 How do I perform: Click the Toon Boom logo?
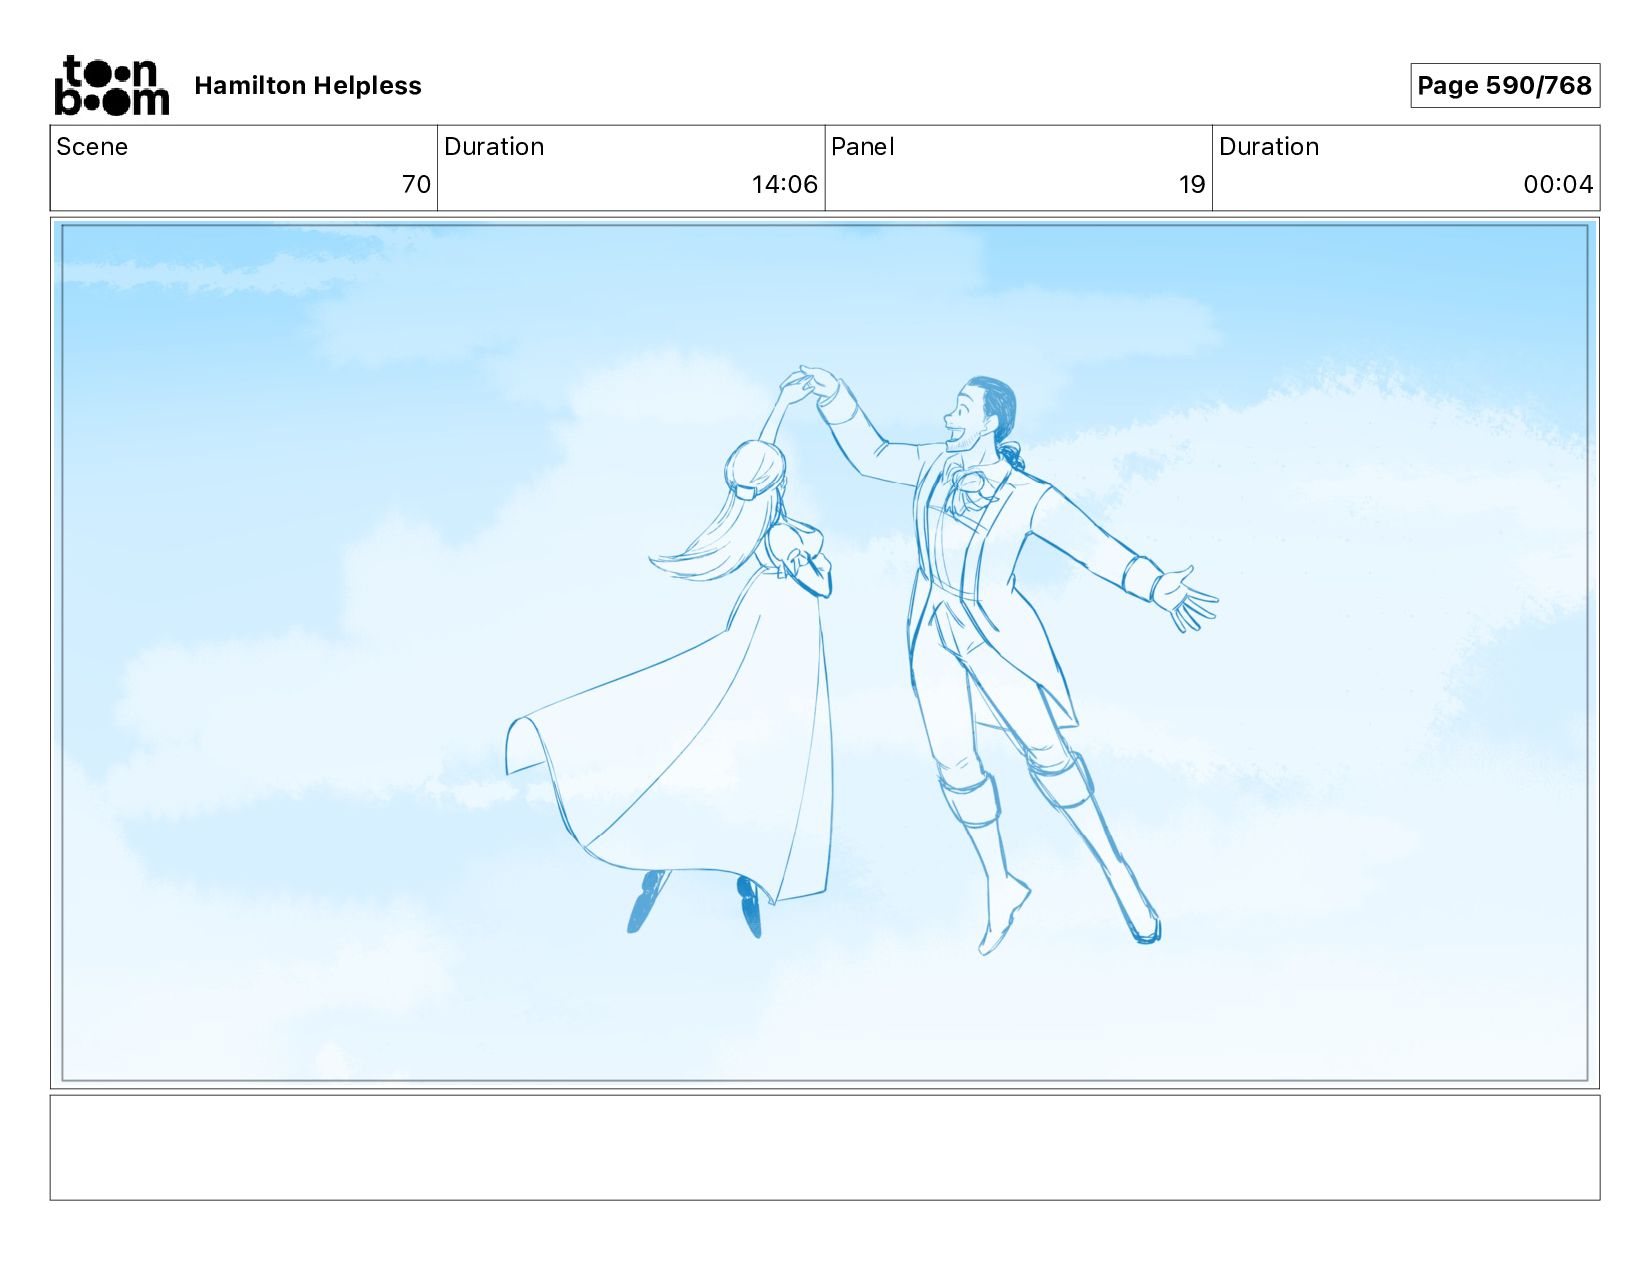[x=111, y=86]
